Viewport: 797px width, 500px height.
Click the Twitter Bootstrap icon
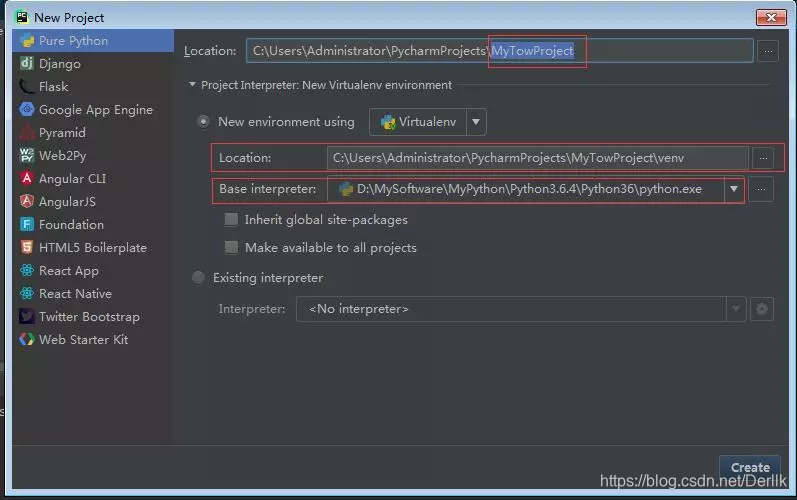click(27, 317)
